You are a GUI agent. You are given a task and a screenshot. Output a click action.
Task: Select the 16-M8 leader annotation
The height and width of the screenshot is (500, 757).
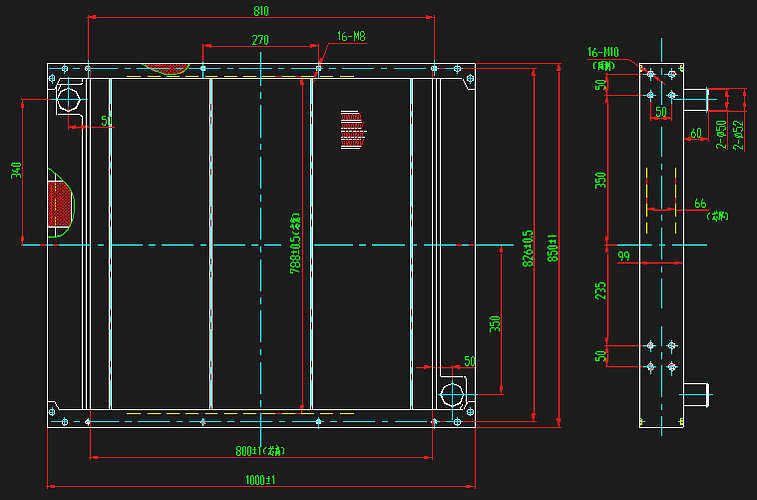(x=351, y=37)
